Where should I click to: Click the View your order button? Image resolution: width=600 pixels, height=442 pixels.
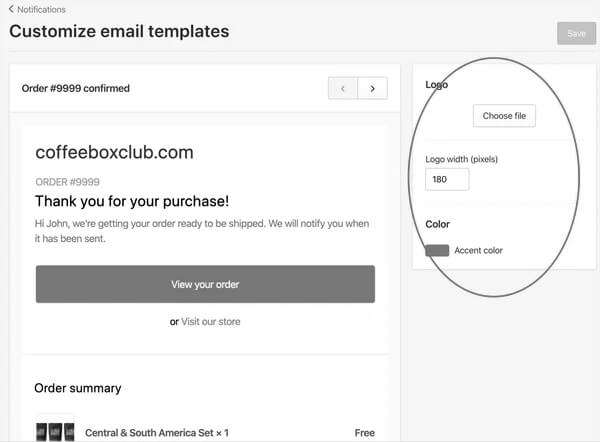[x=205, y=284]
